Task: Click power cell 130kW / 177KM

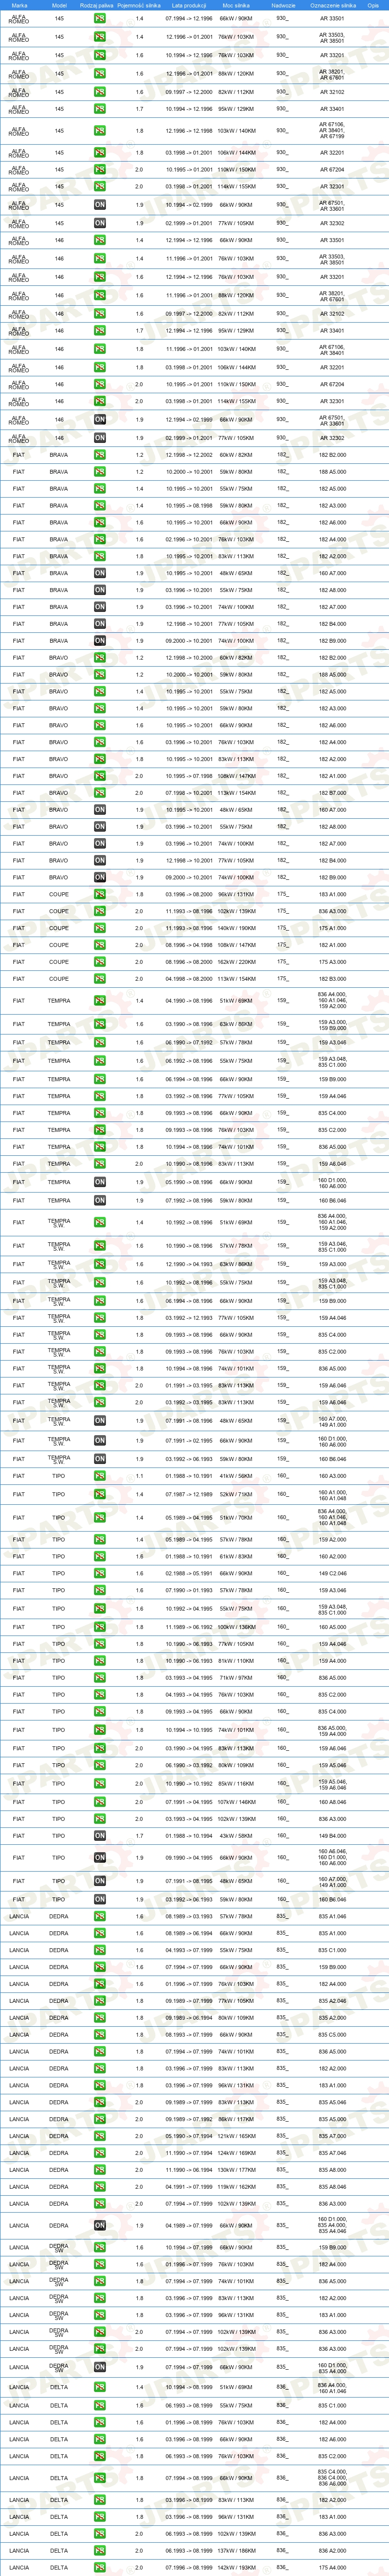Action: click(237, 2170)
